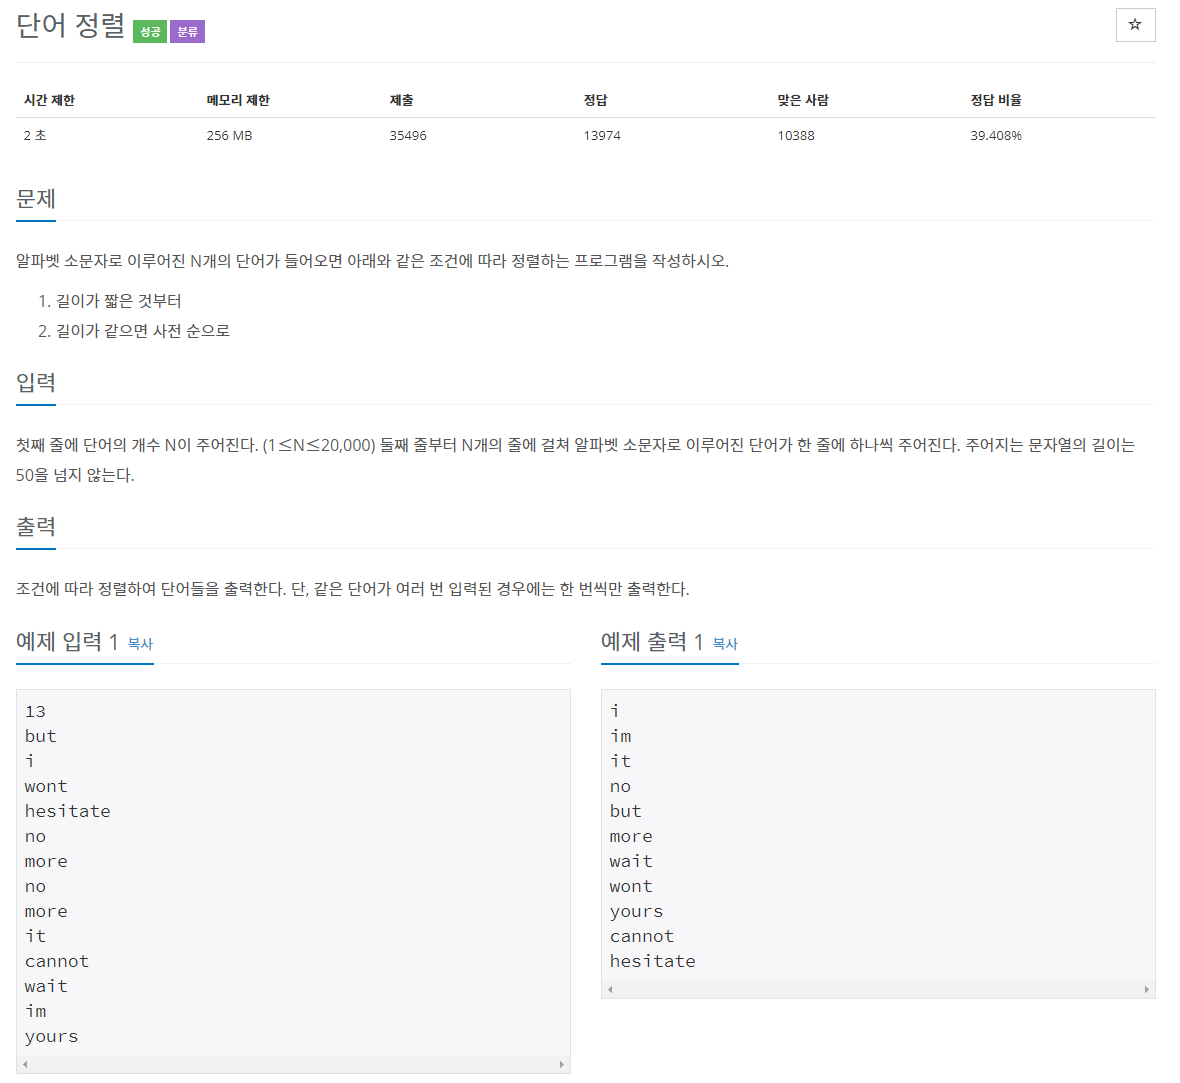
Task: Click the purple 분류 badge
Action: point(187,32)
